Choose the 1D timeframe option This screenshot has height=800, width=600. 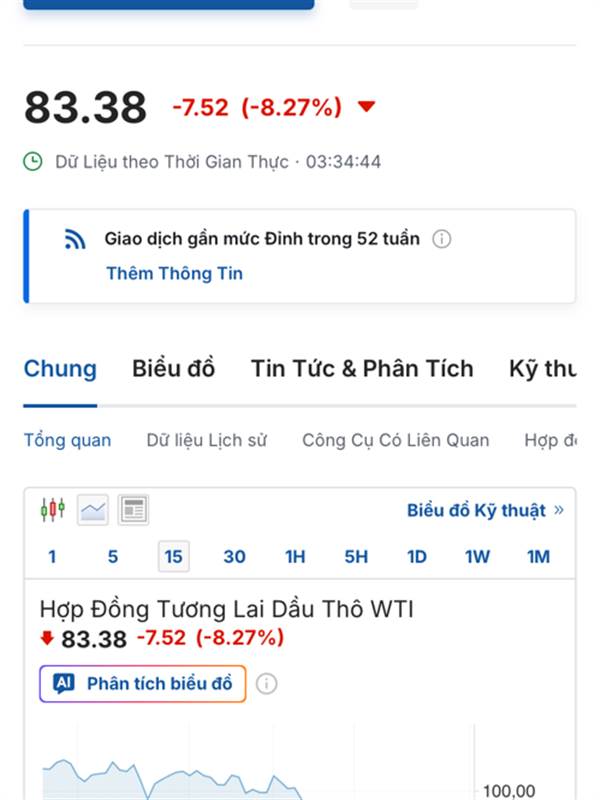click(x=416, y=557)
